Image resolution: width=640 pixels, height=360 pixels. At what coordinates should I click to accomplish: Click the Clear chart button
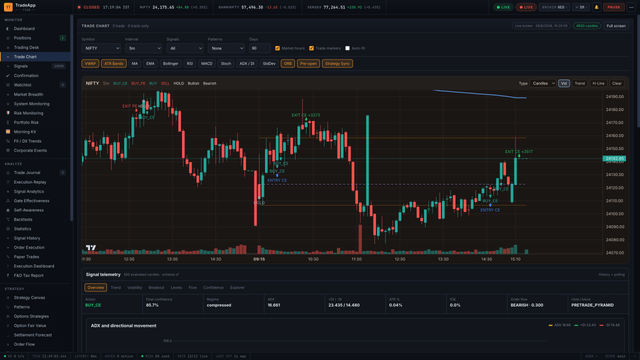(617, 83)
